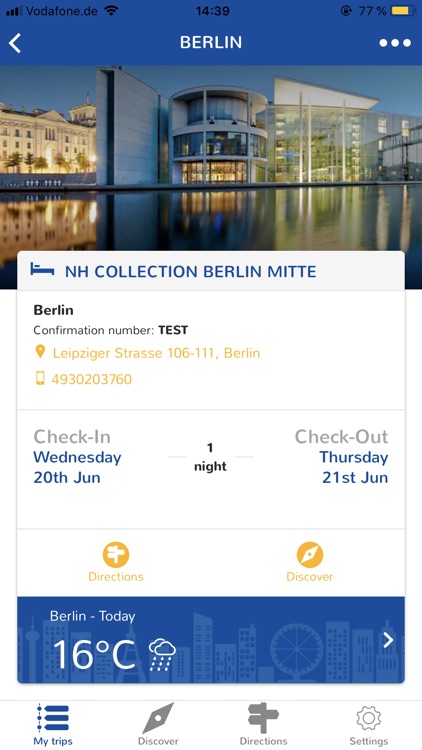
Task: Tap the yellow Discover compass icon
Action: (310, 555)
